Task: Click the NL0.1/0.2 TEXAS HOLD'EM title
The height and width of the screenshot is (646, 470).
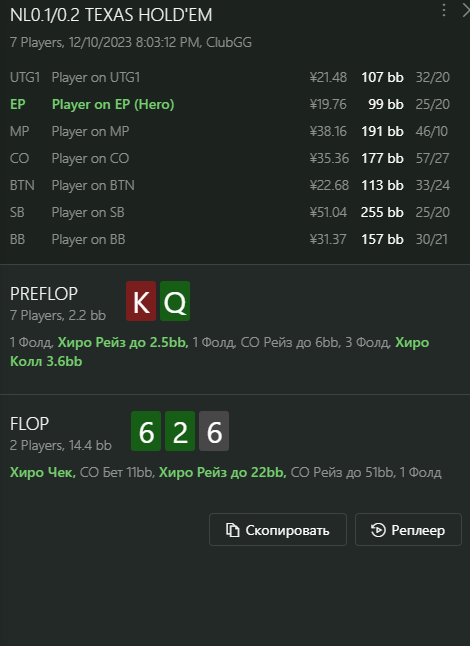Action: coord(111,15)
